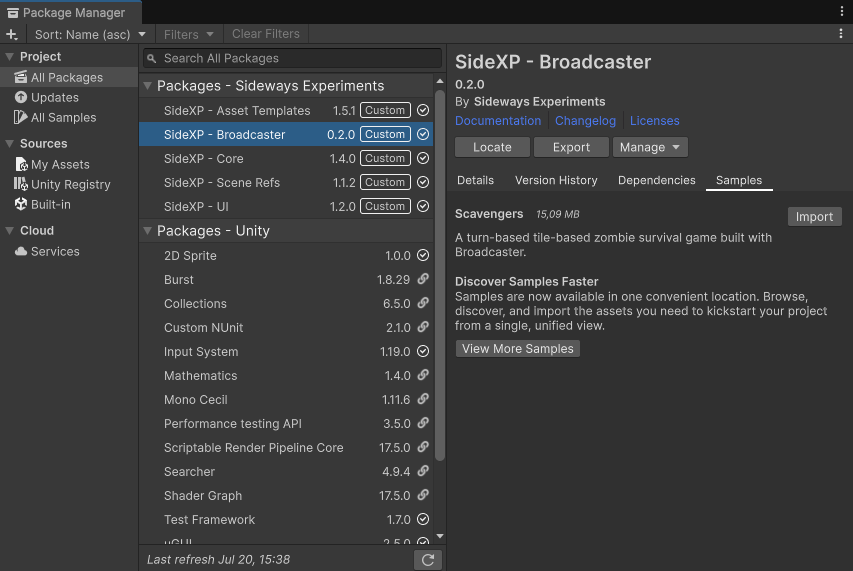Viewport: 853px width, 571px height.
Task: Click the package list scrollbar thumb
Action: (440, 276)
